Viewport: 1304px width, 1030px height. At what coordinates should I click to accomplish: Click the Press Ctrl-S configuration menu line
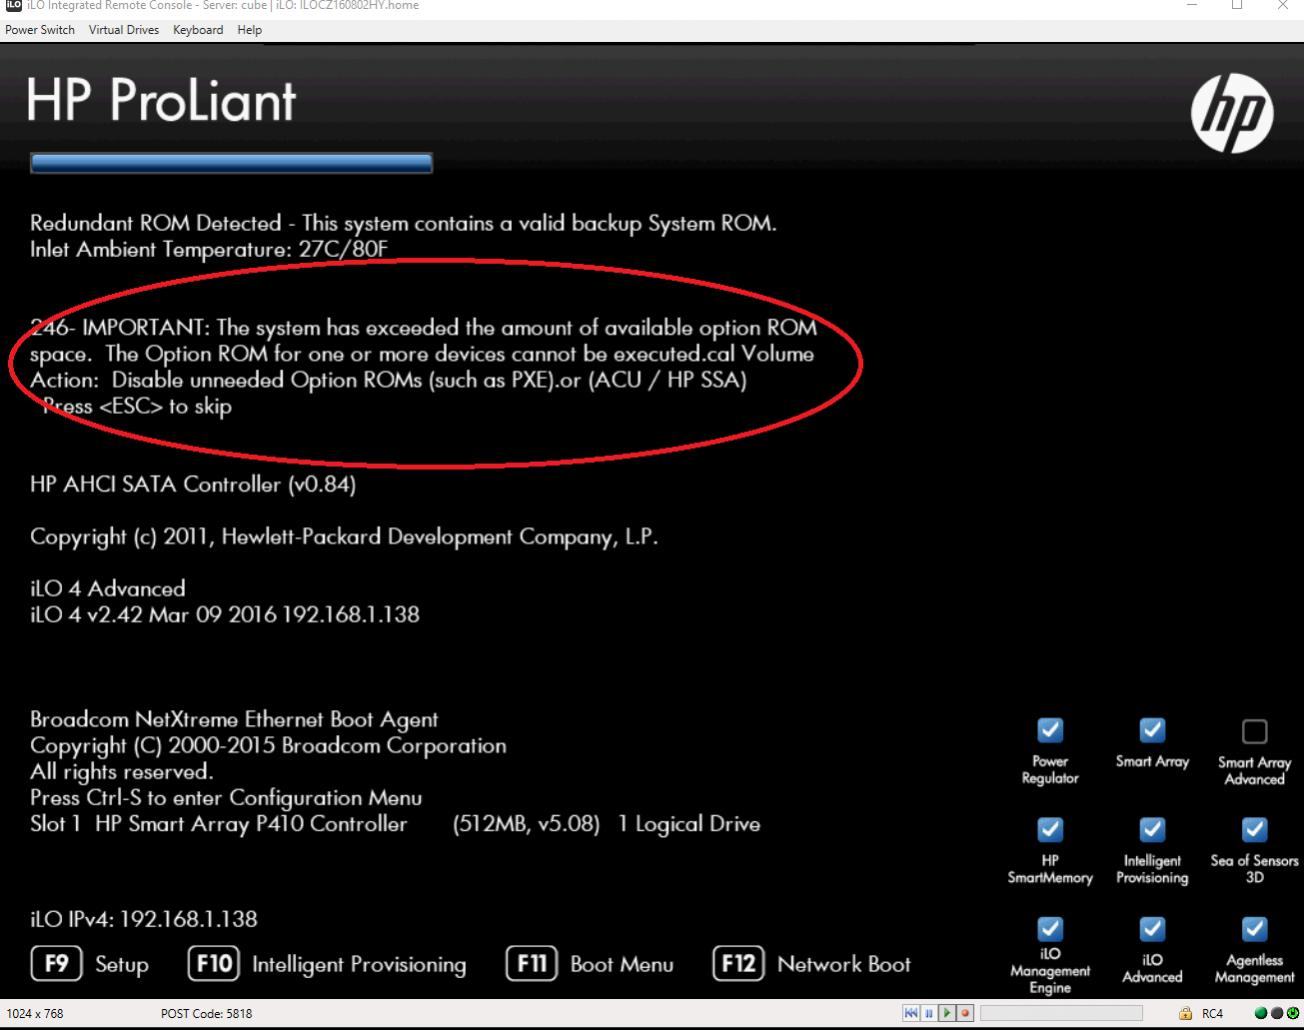pos(226,798)
